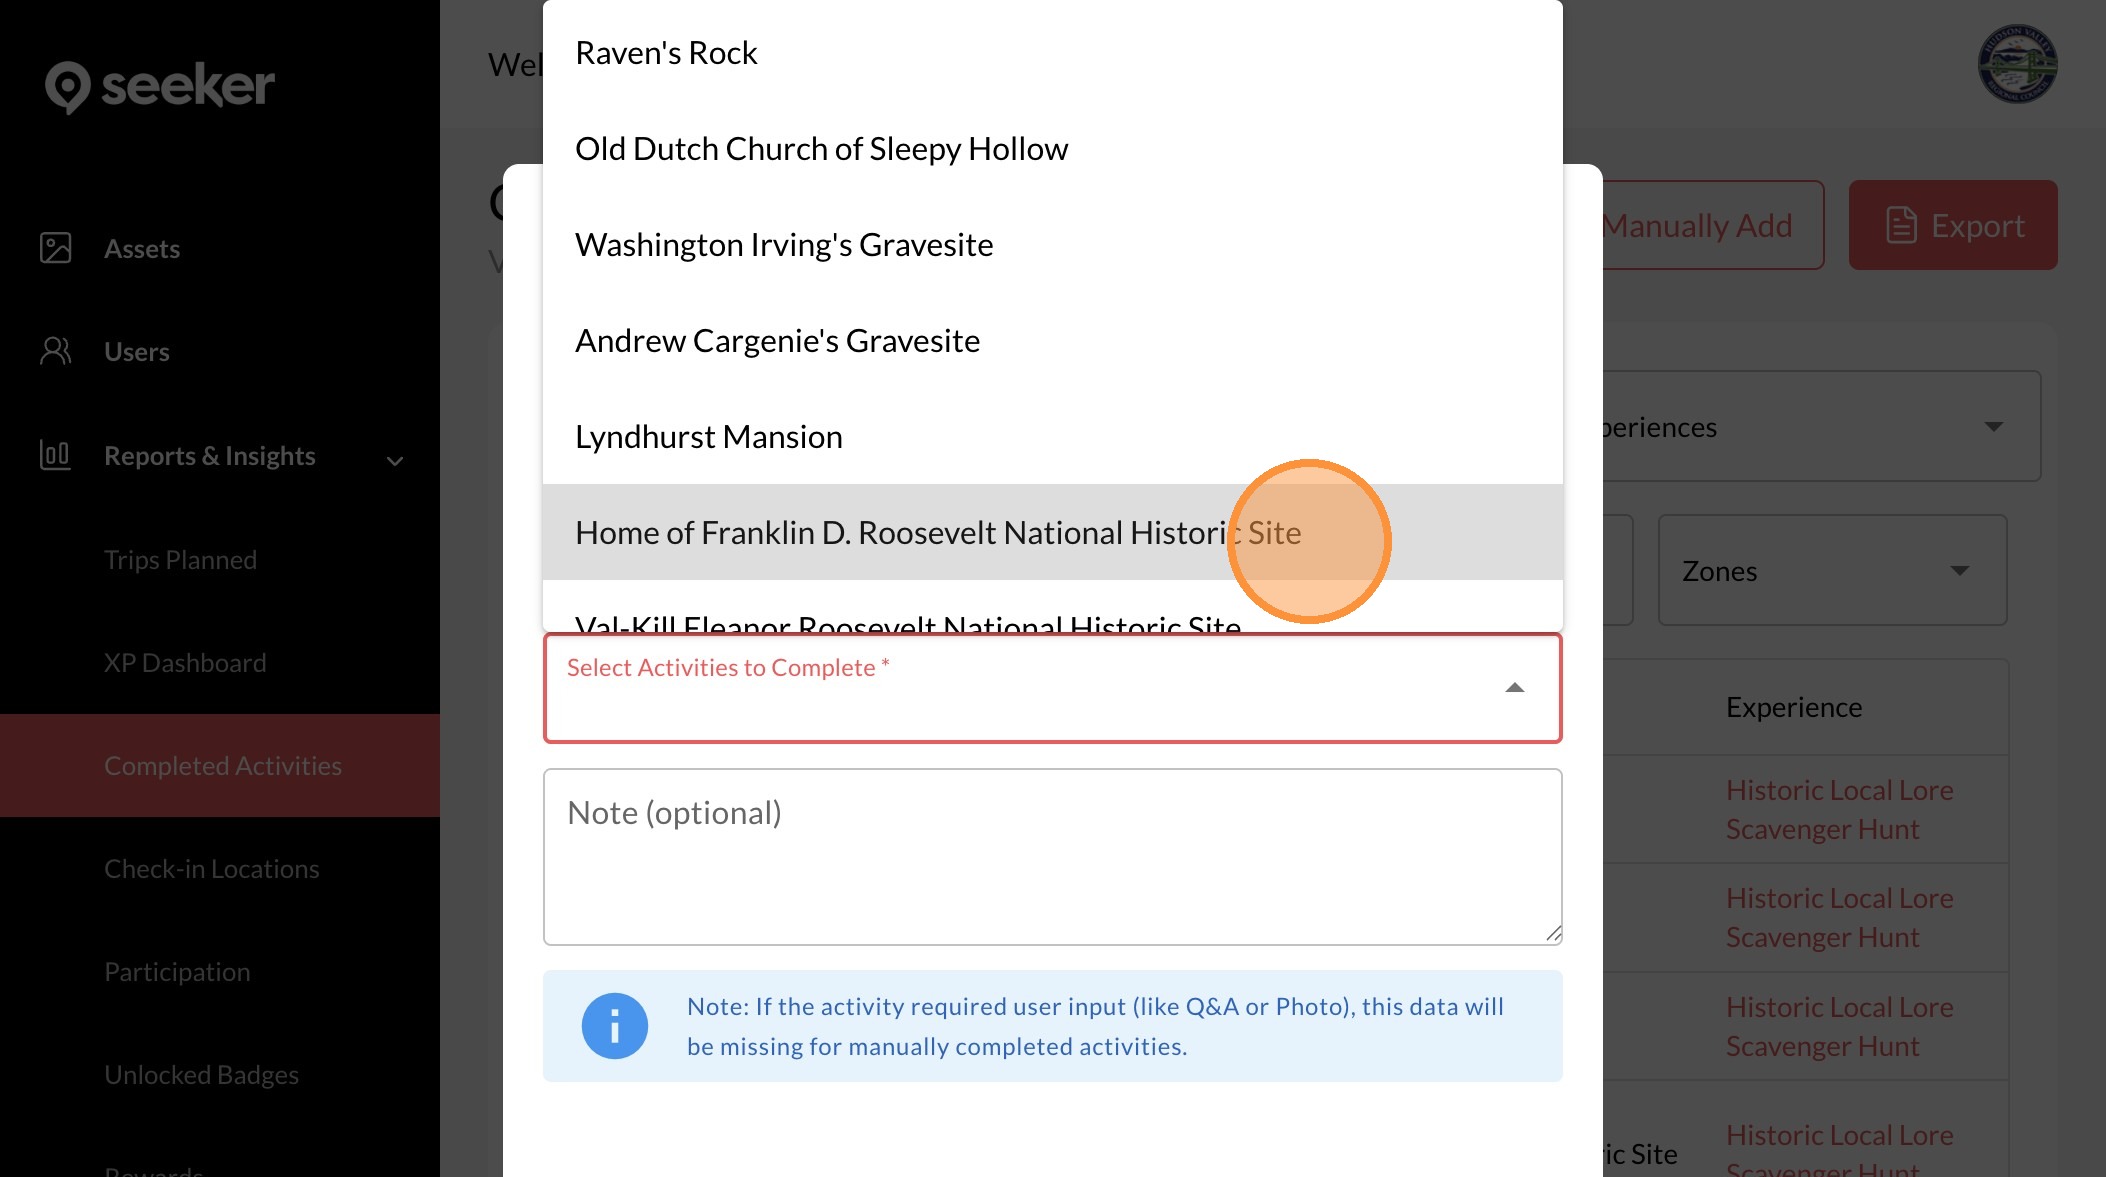Screen dimensions: 2106x1177
Task: Click into the Note (optional) field
Action: tap(1052, 856)
